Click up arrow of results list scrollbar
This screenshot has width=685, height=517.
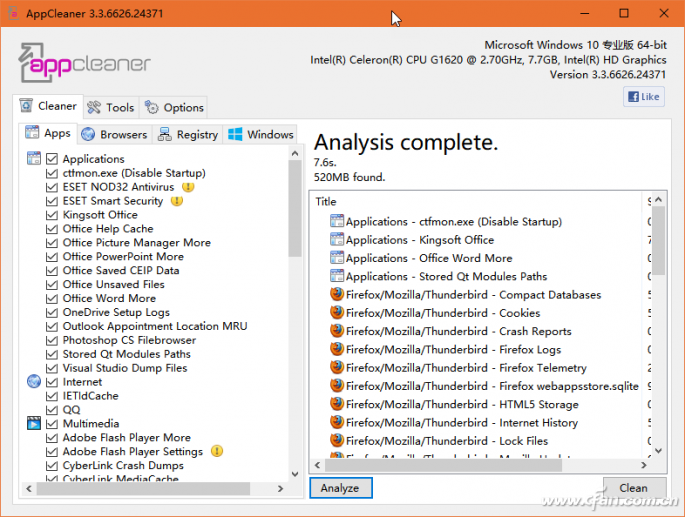(659, 199)
